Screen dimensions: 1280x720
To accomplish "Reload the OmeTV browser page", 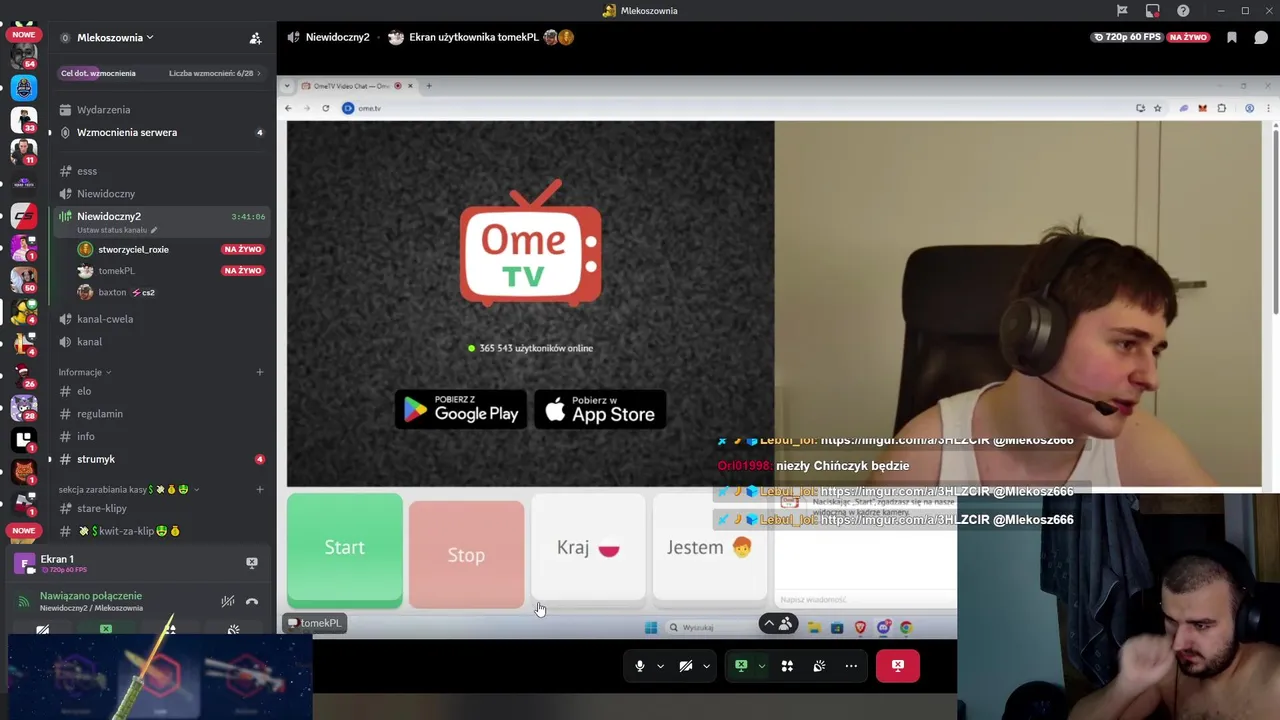I will point(326,108).
